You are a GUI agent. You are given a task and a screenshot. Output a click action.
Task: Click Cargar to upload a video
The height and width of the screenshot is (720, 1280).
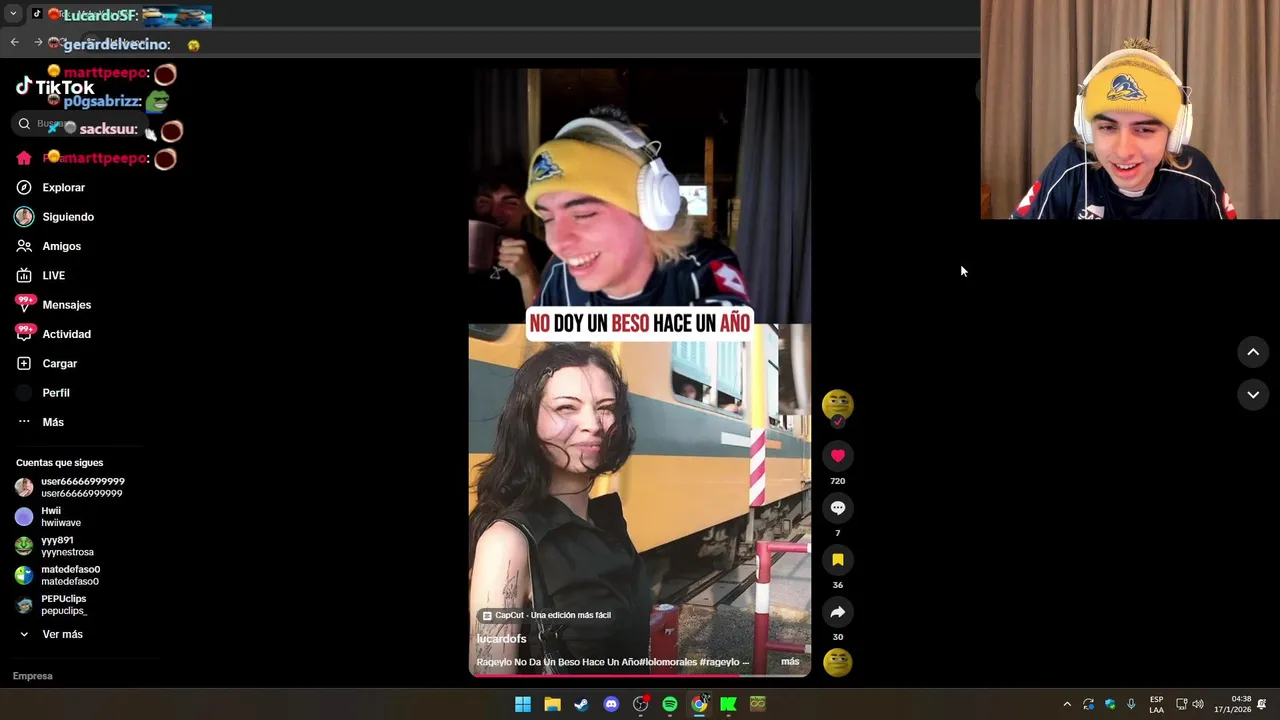pos(47,364)
